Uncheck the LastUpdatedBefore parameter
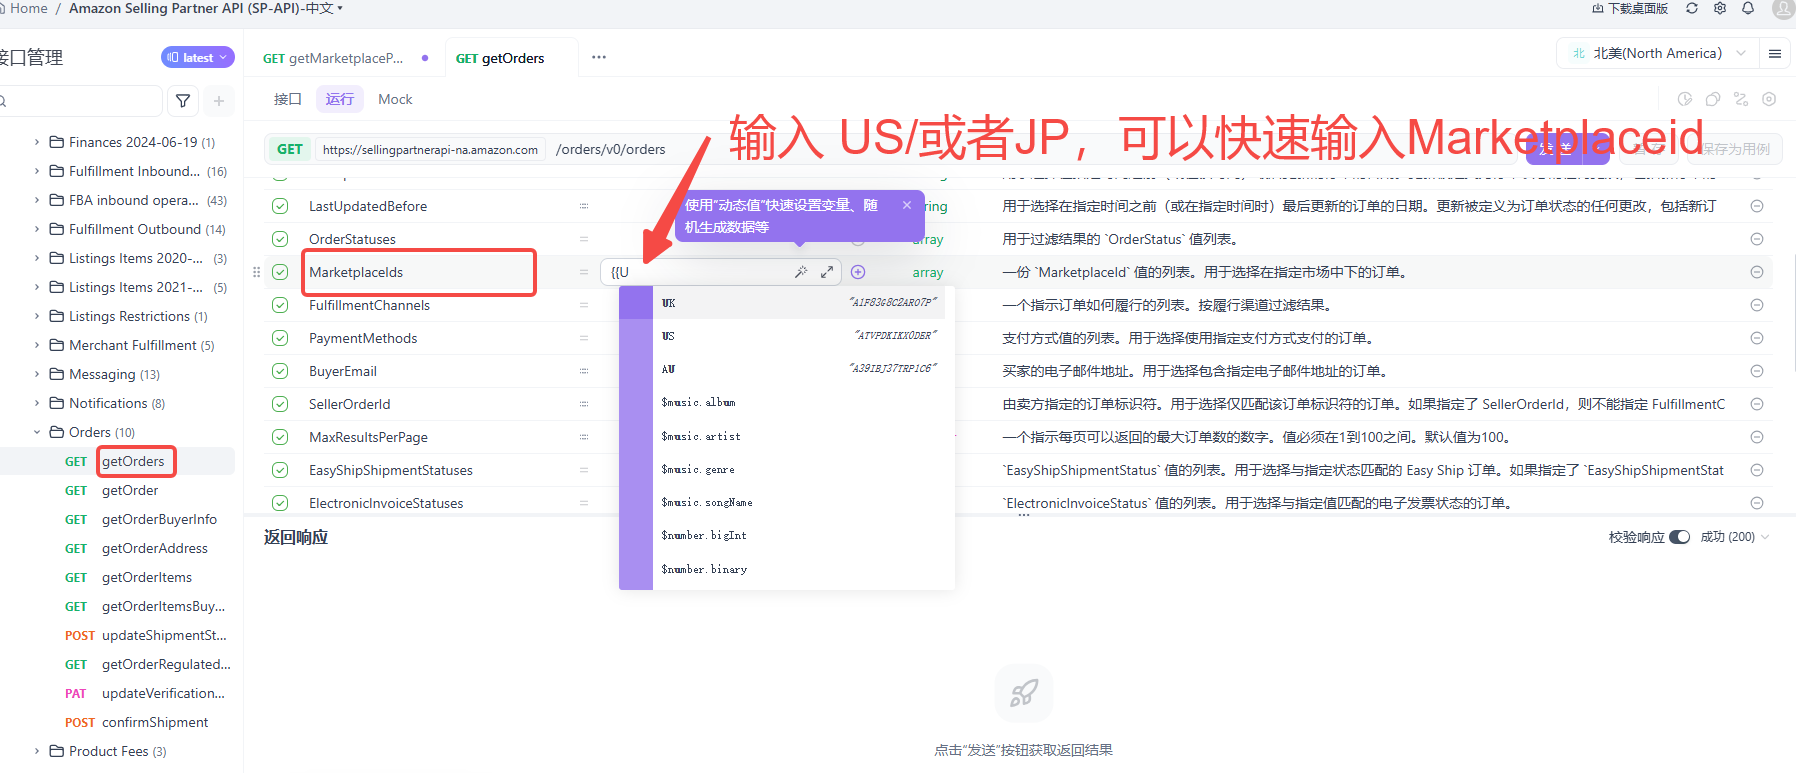The width and height of the screenshot is (1796, 773). click(280, 206)
